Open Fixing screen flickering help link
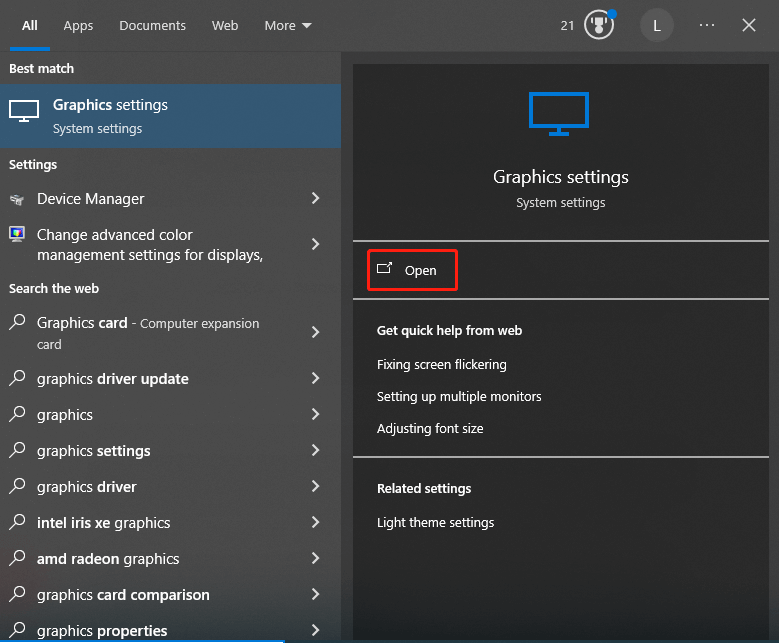Screen dimensions: 779x643 [441, 365]
